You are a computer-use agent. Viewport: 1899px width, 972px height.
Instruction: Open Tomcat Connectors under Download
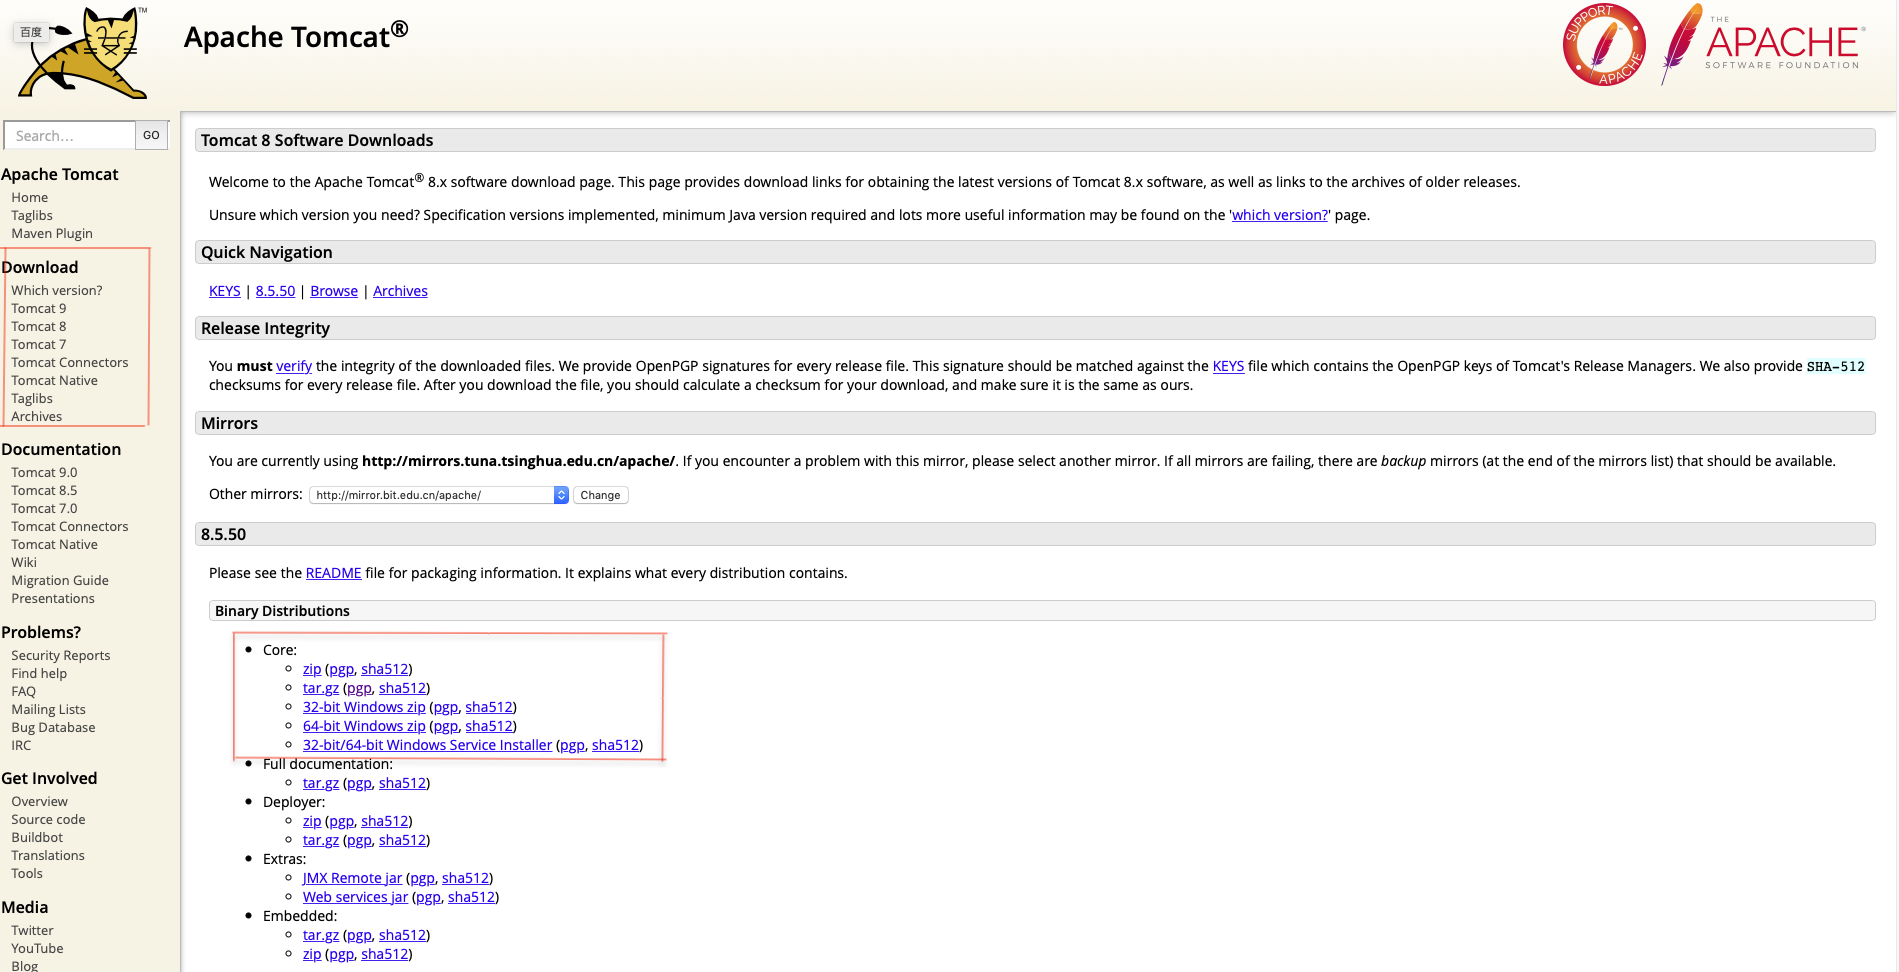coord(70,362)
